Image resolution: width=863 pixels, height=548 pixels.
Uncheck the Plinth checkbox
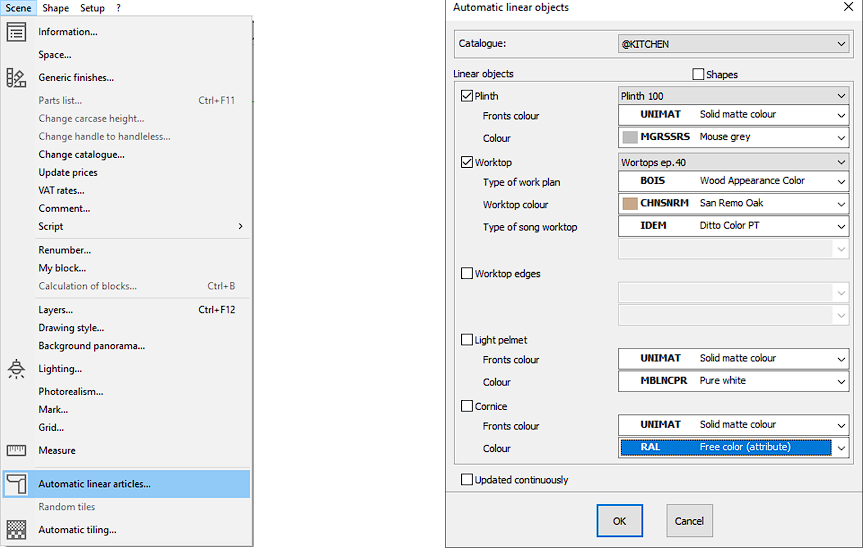click(467, 96)
